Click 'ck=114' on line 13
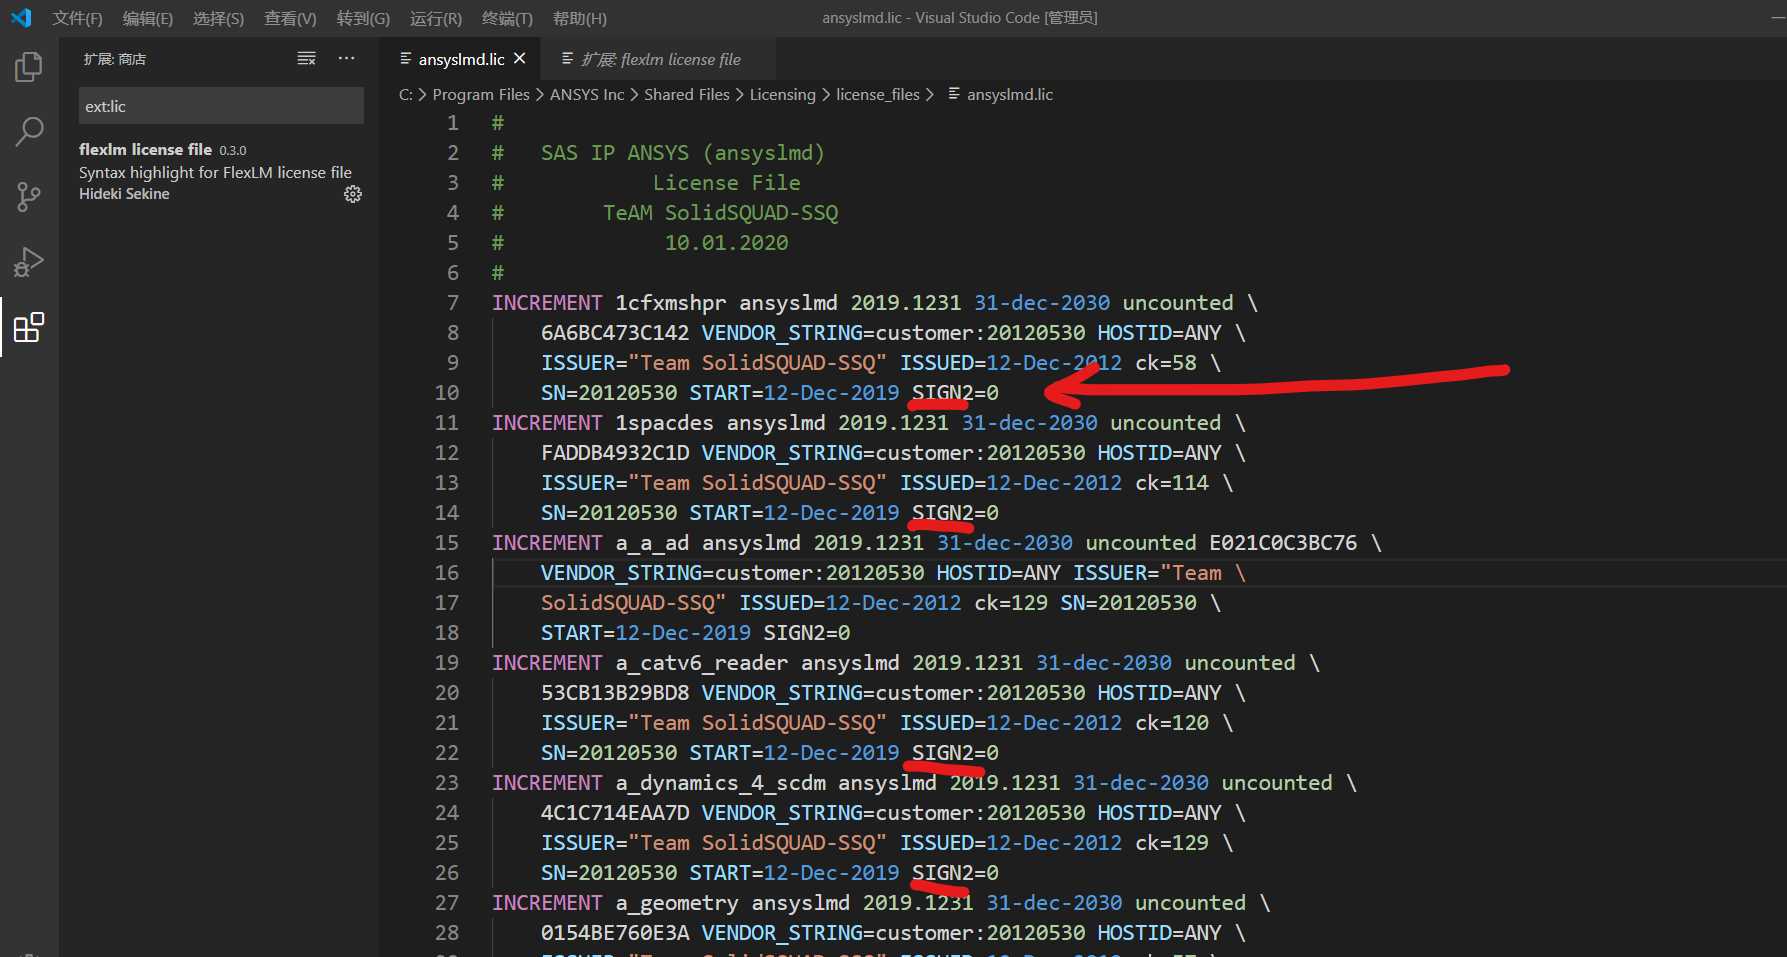1787x957 pixels. click(1172, 483)
